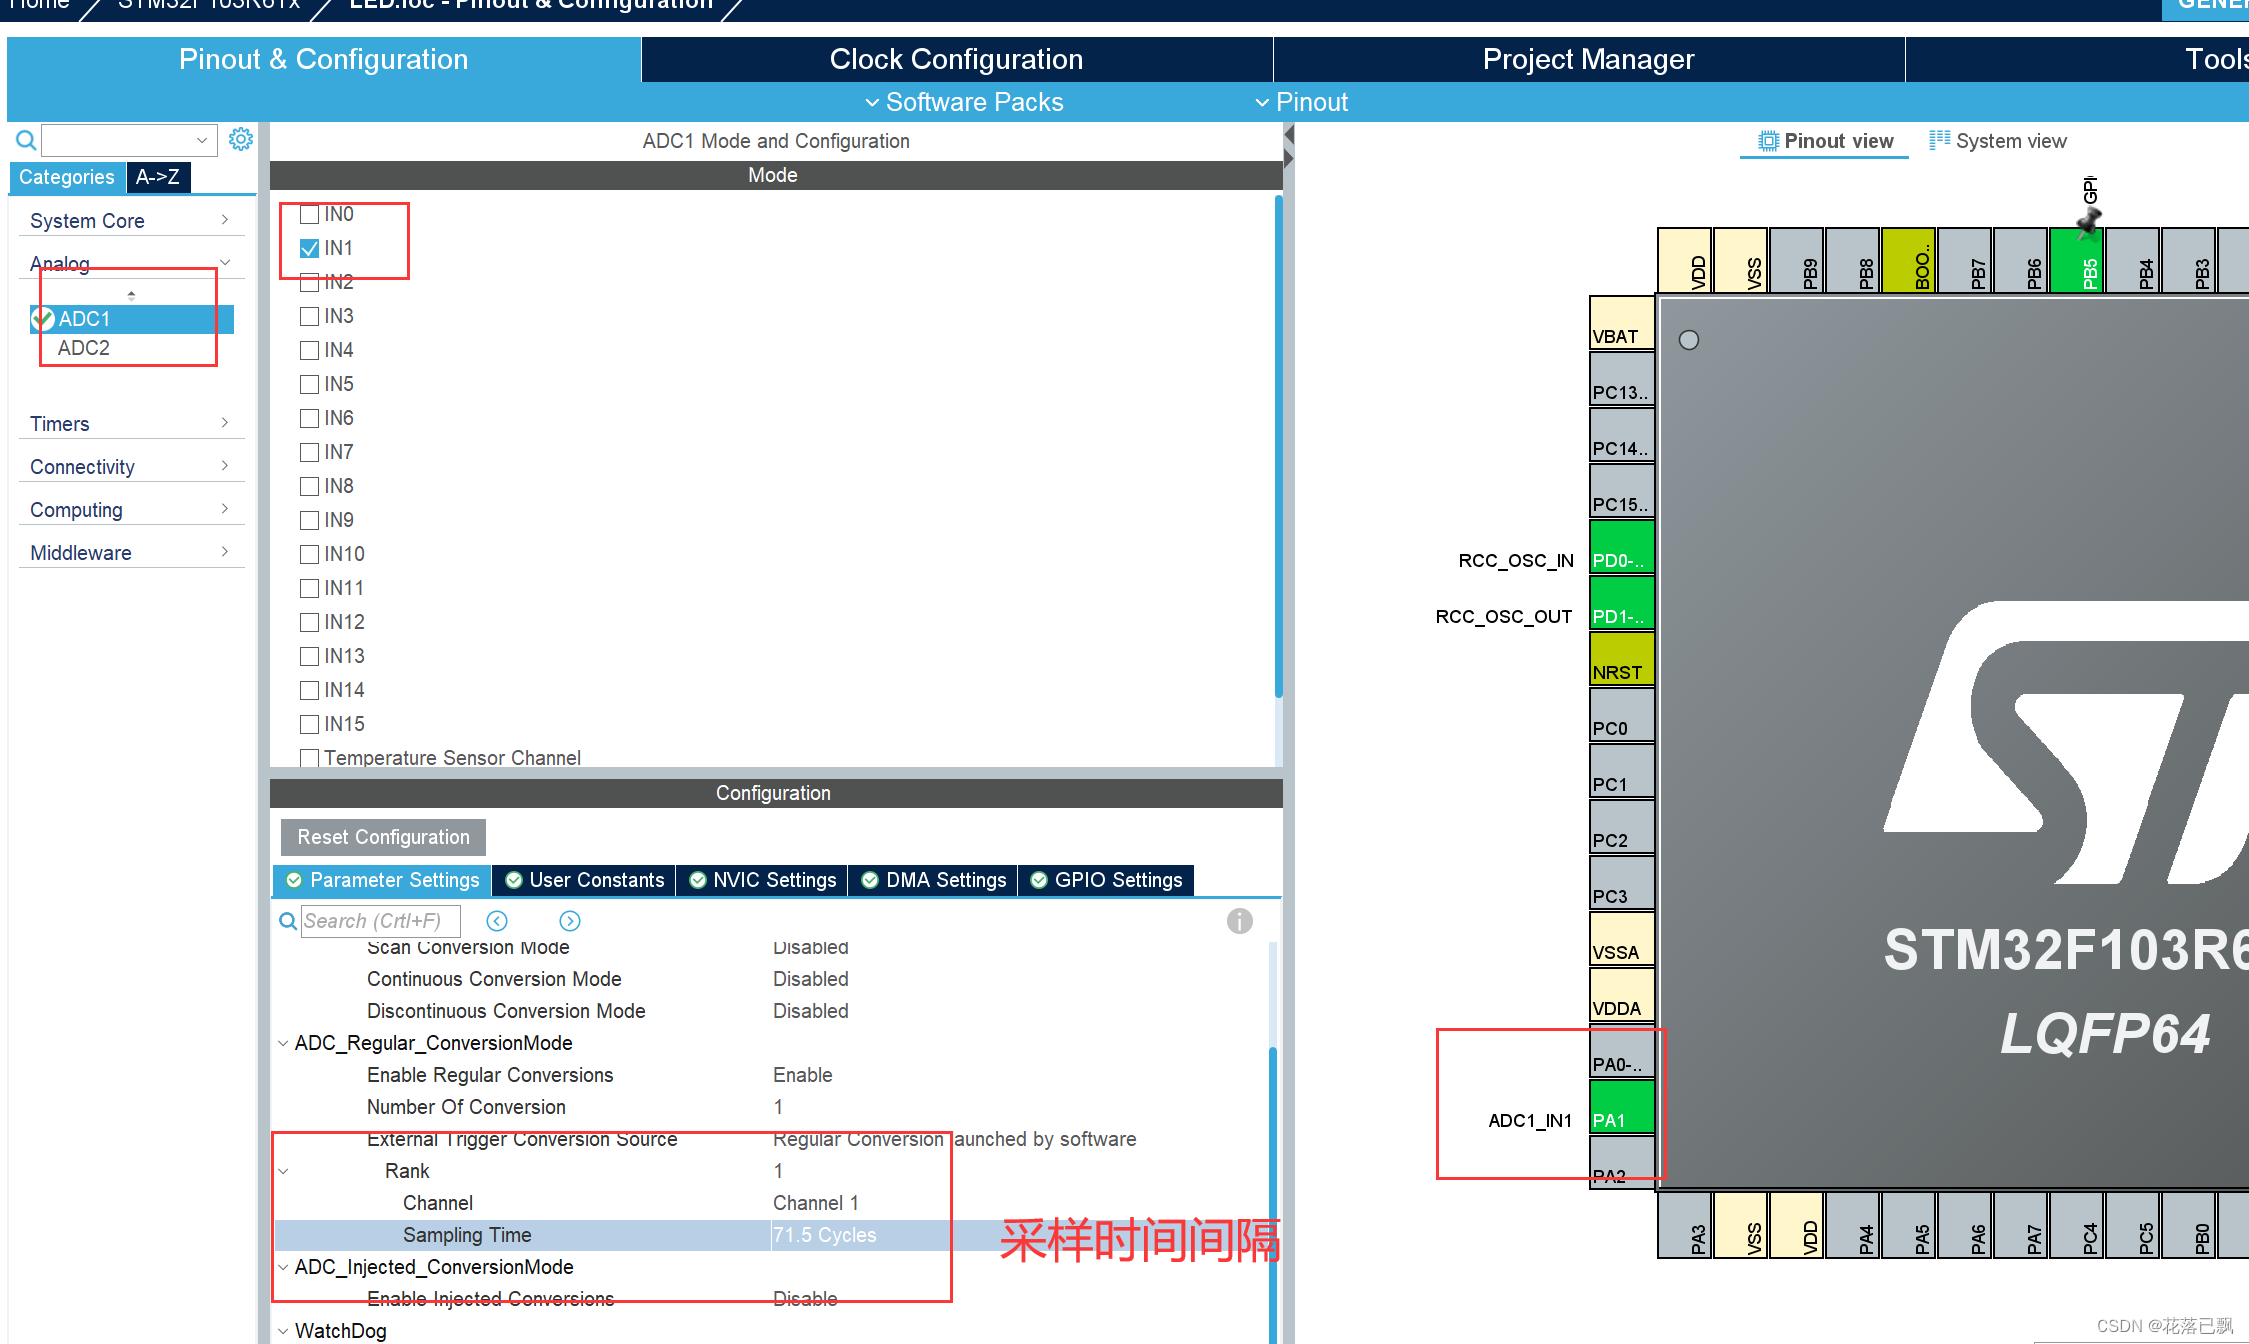This screenshot has height=1344, width=2249.
Task: Open the Software Packs dropdown
Action: click(964, 102)
